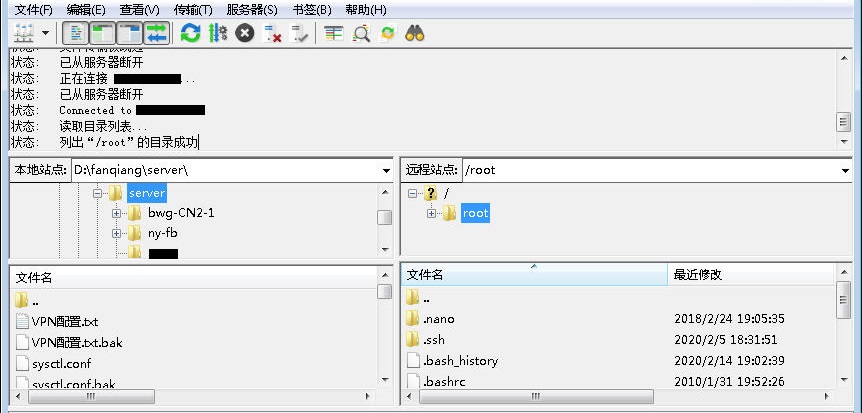862x413 pixels.
Task: Open the 传输(T) menu
Action: coord(192,9)
